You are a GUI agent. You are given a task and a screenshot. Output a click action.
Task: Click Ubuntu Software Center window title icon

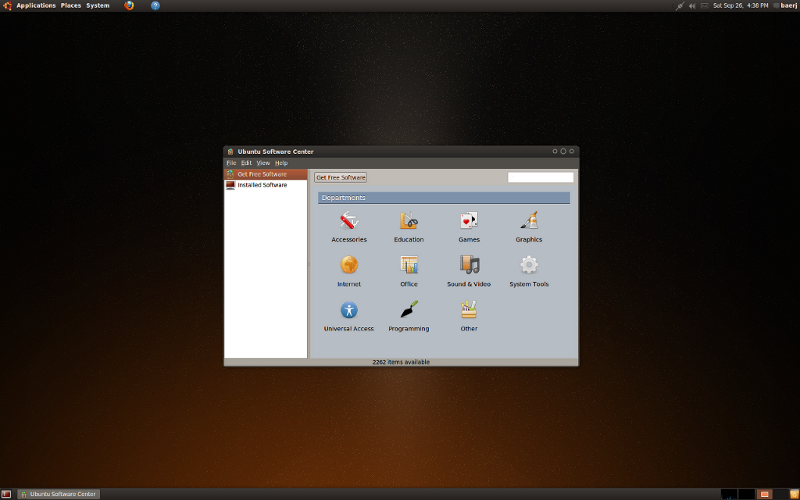(231, 152)
